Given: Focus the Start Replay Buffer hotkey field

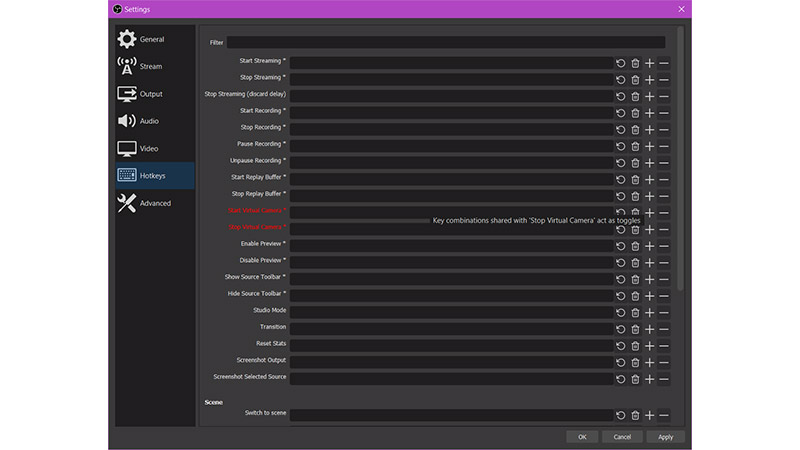Looking at the screenshot, I should [x=452, y=180].
